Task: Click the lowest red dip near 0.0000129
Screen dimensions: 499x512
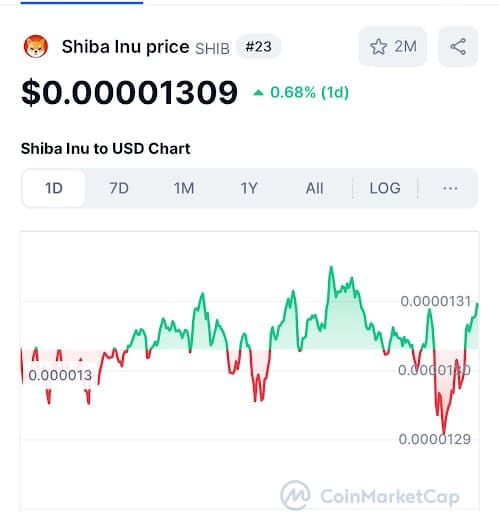Action: [444, 433]
